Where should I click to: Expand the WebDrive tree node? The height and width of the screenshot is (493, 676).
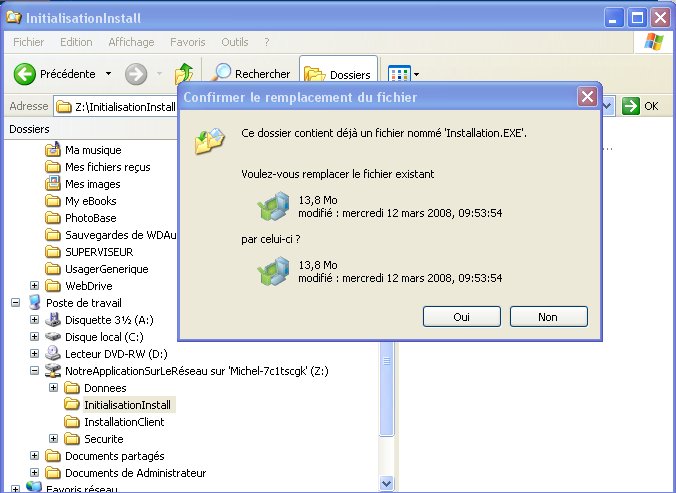point(34,286)
